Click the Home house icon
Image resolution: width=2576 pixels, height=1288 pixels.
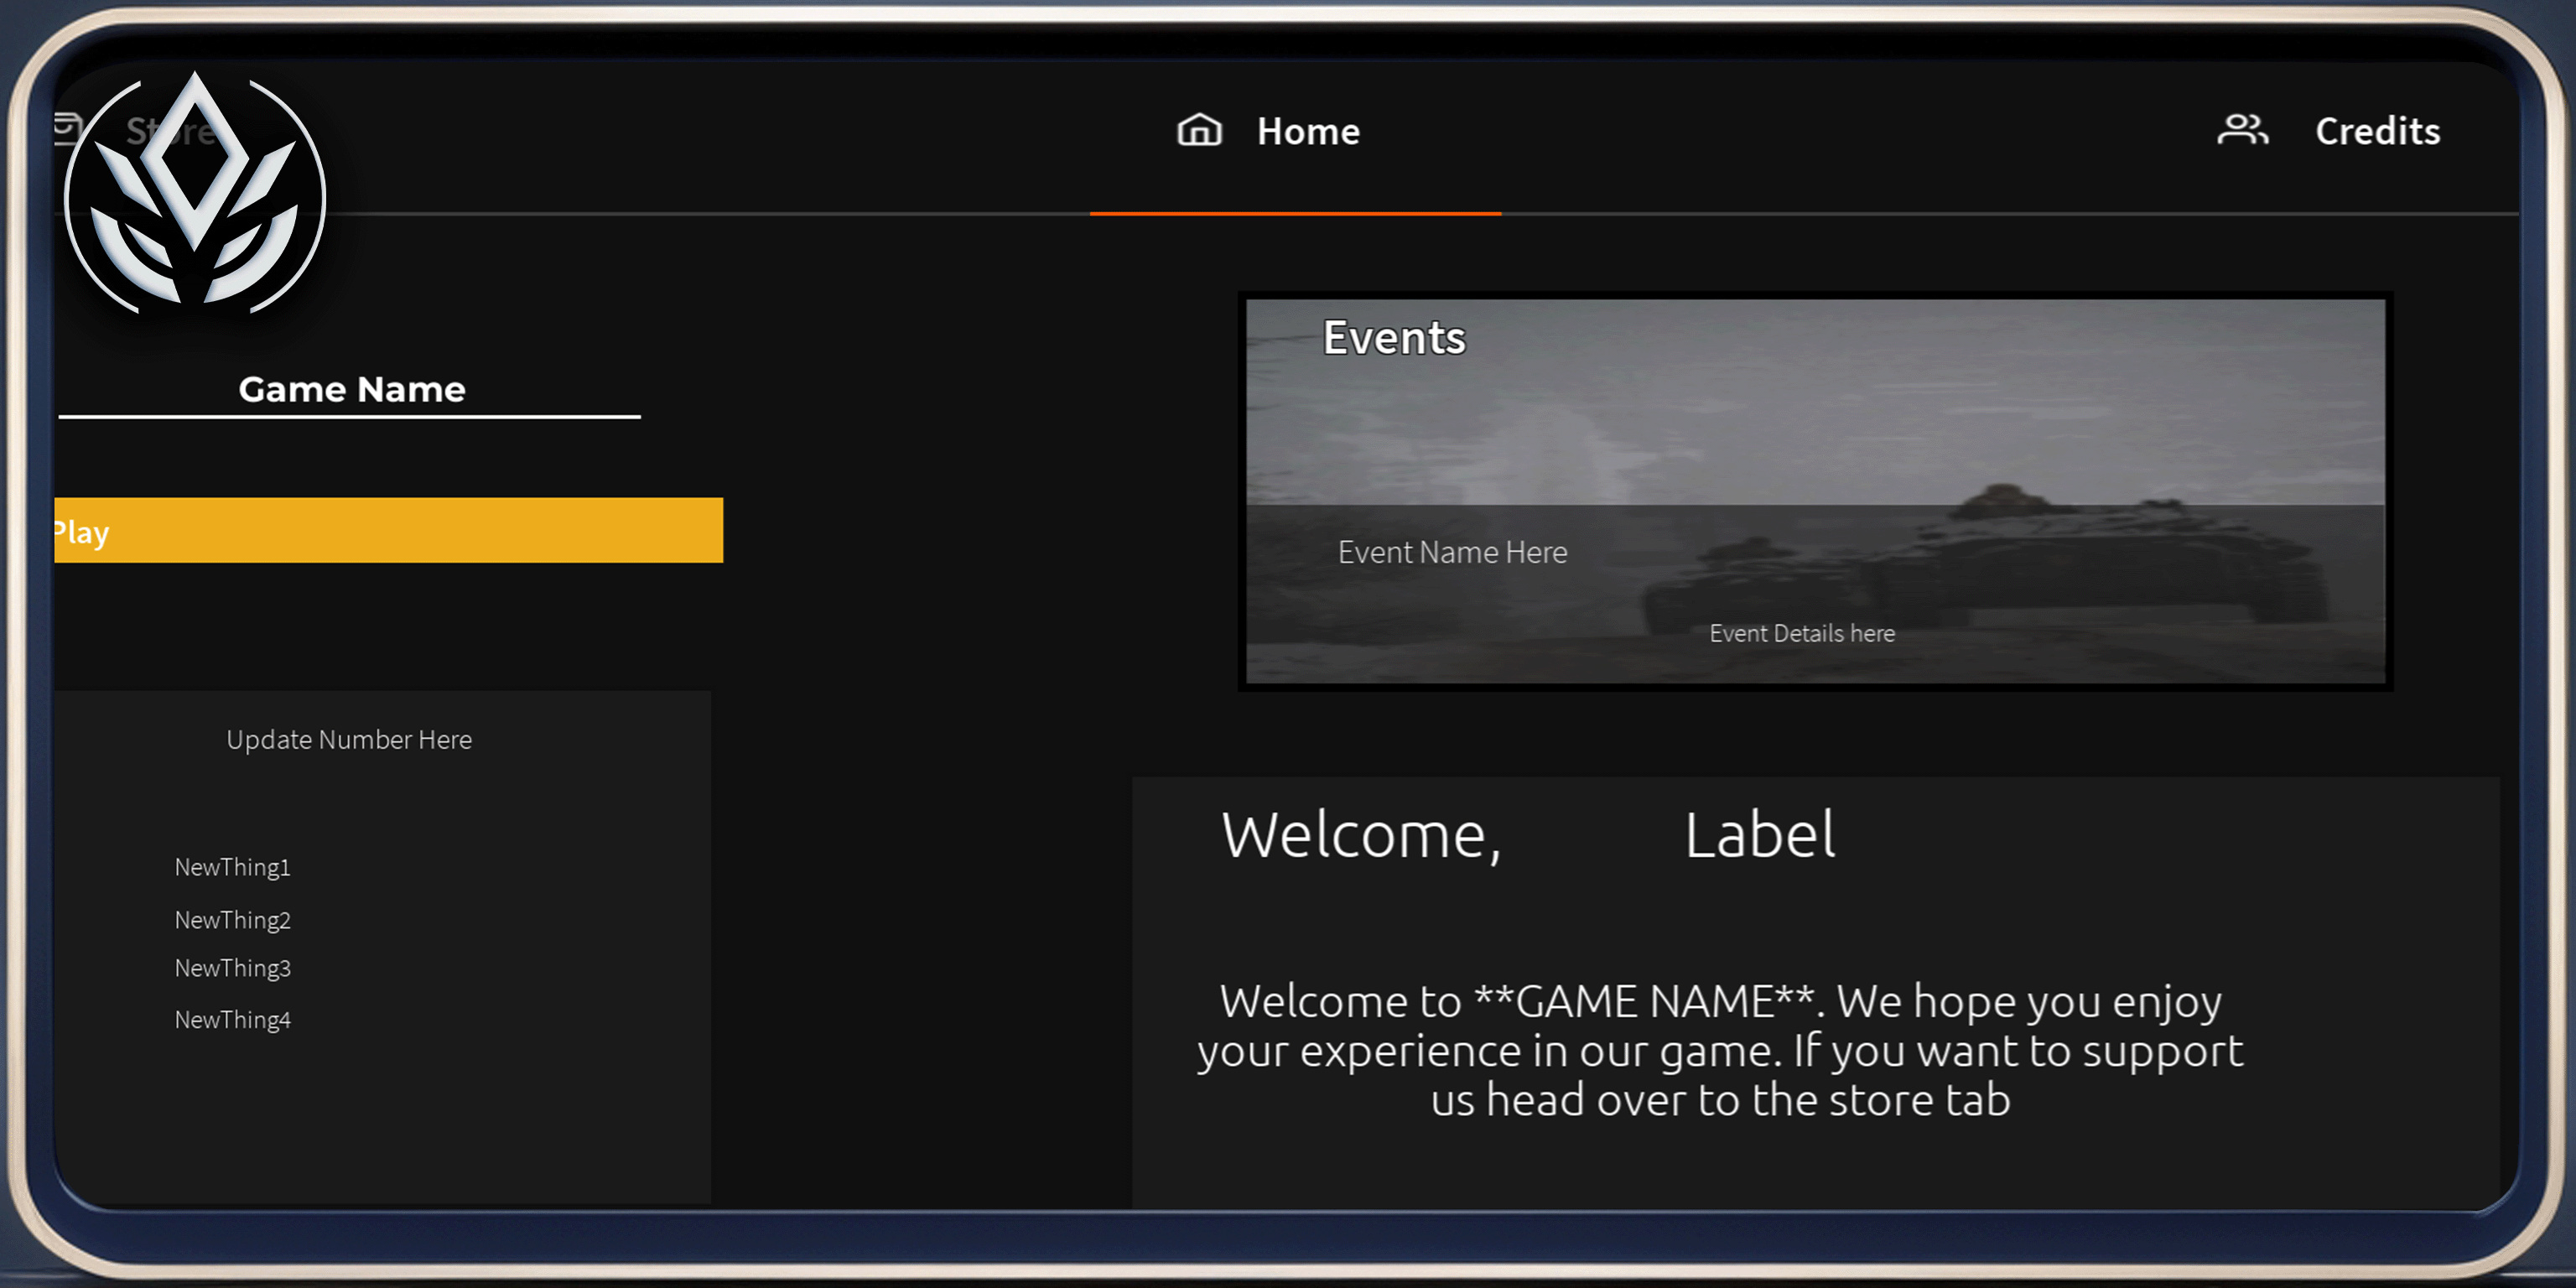[x=1199, y=130]
